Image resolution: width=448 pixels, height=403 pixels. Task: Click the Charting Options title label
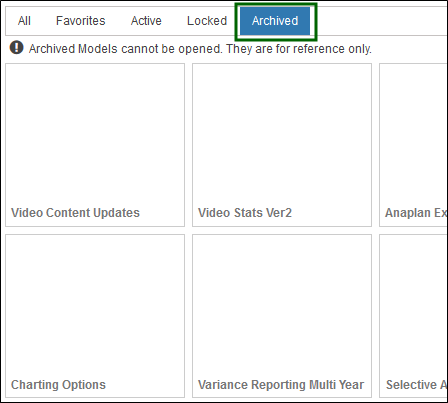(x=58, y=385)
